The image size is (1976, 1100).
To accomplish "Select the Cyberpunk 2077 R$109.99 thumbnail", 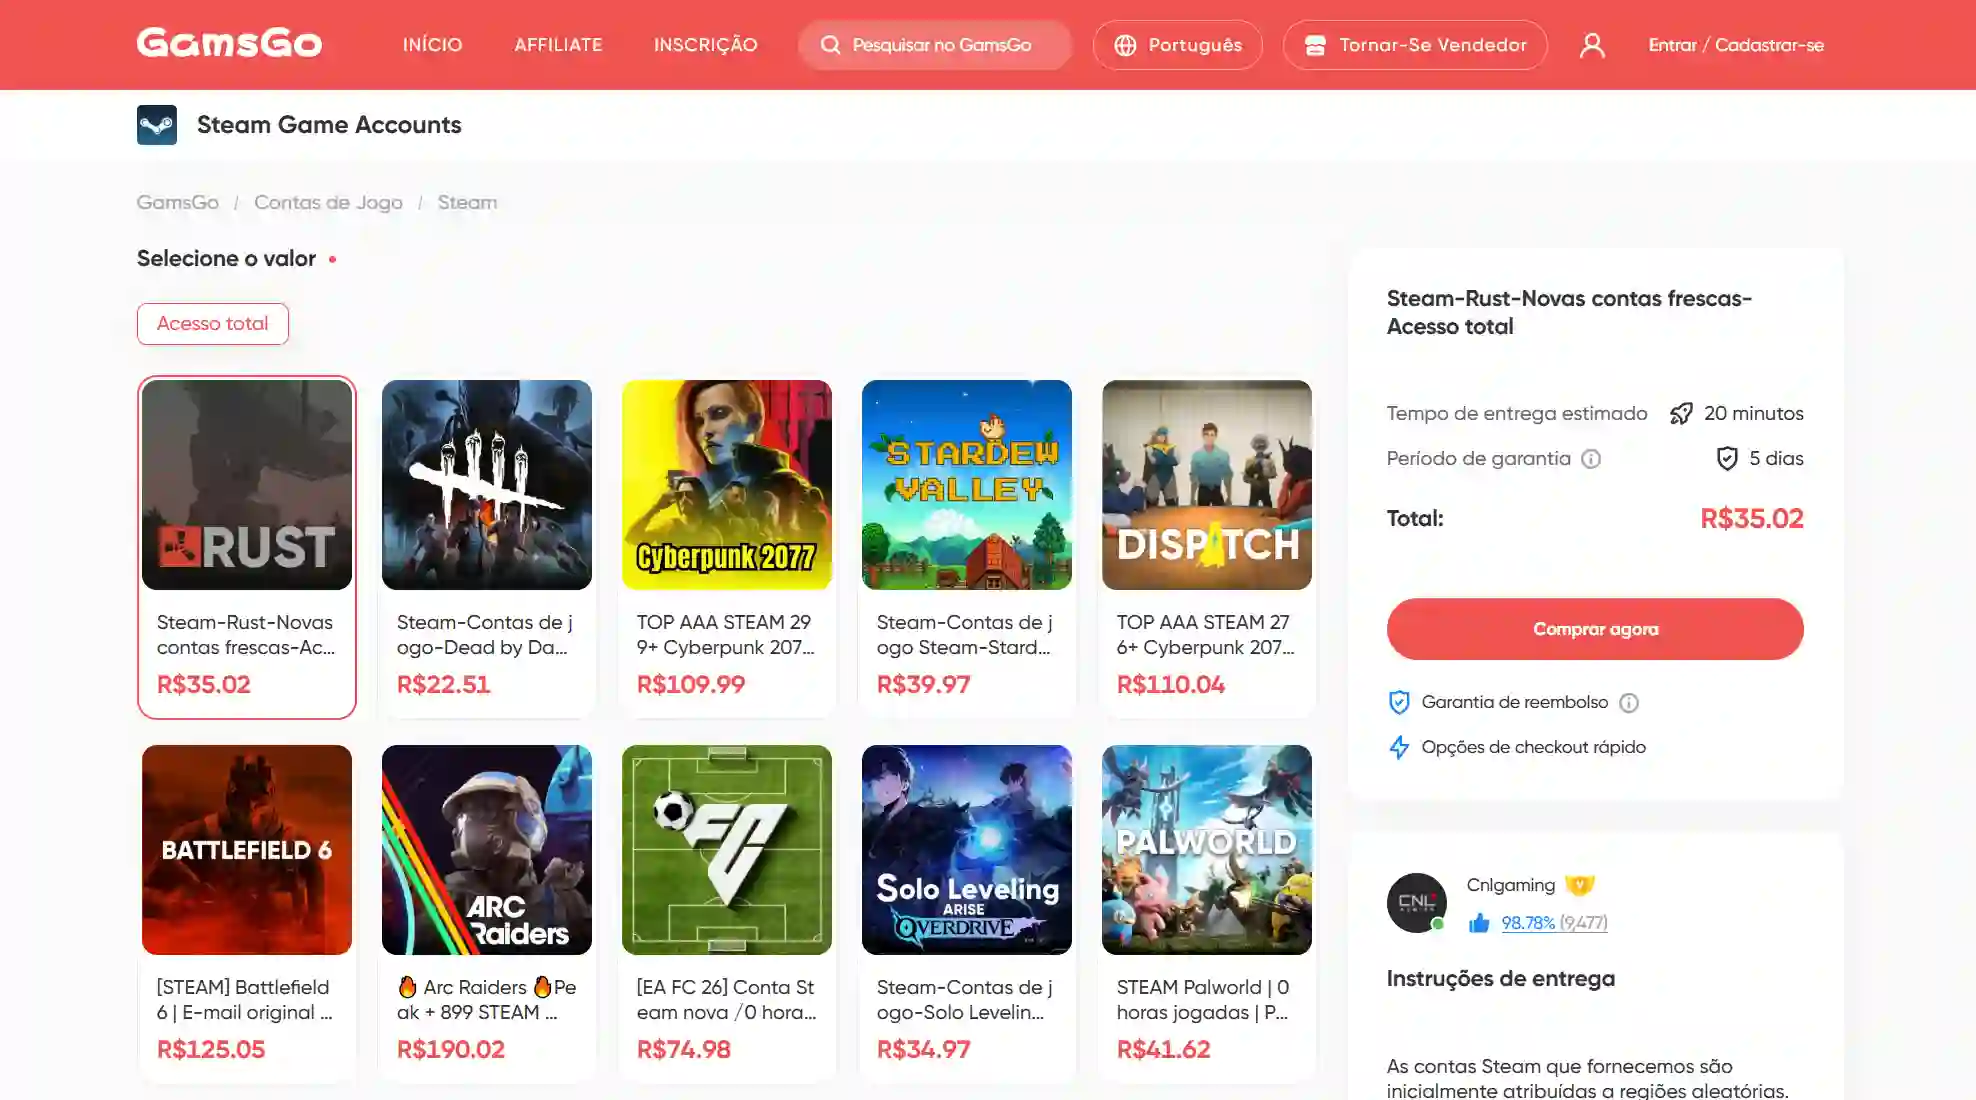I will [727, 485].
